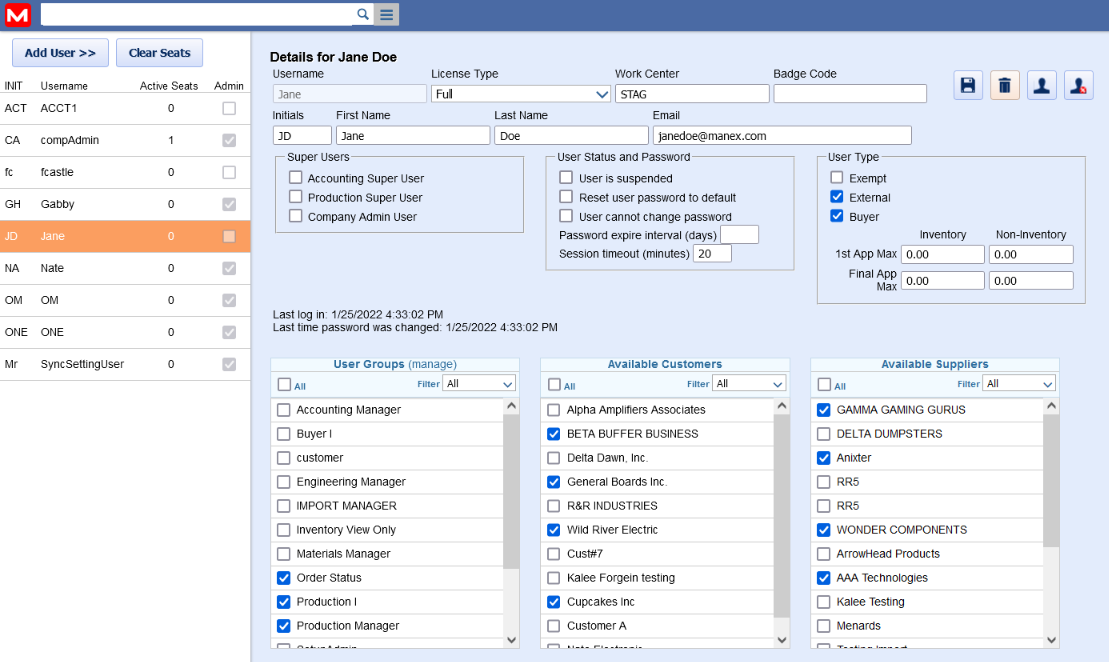Screen dimensions: 1109x662
Task: Open User Groups filter dropdown
Action: (479, 383)
